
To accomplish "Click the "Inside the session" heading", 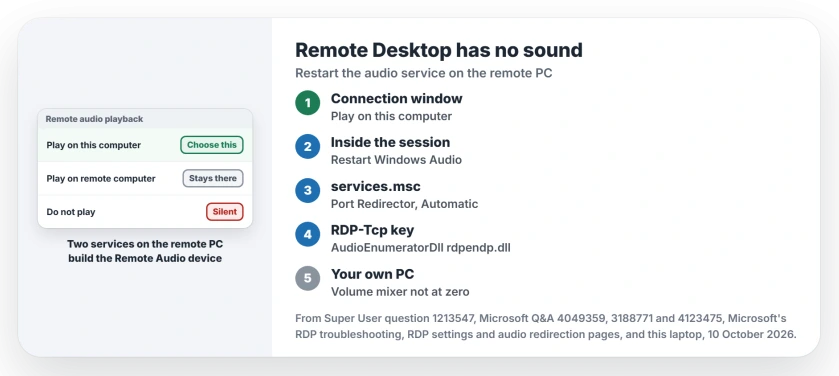I will click(390, 142).
